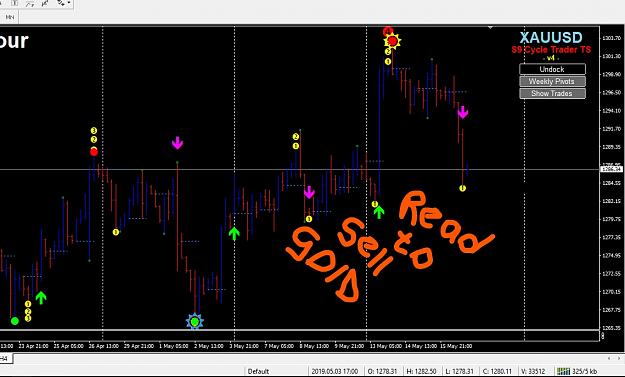This screenshot has height=377, width=625.
Task: Select the magenta down arrow above 1 May
Action: (177, 143)
